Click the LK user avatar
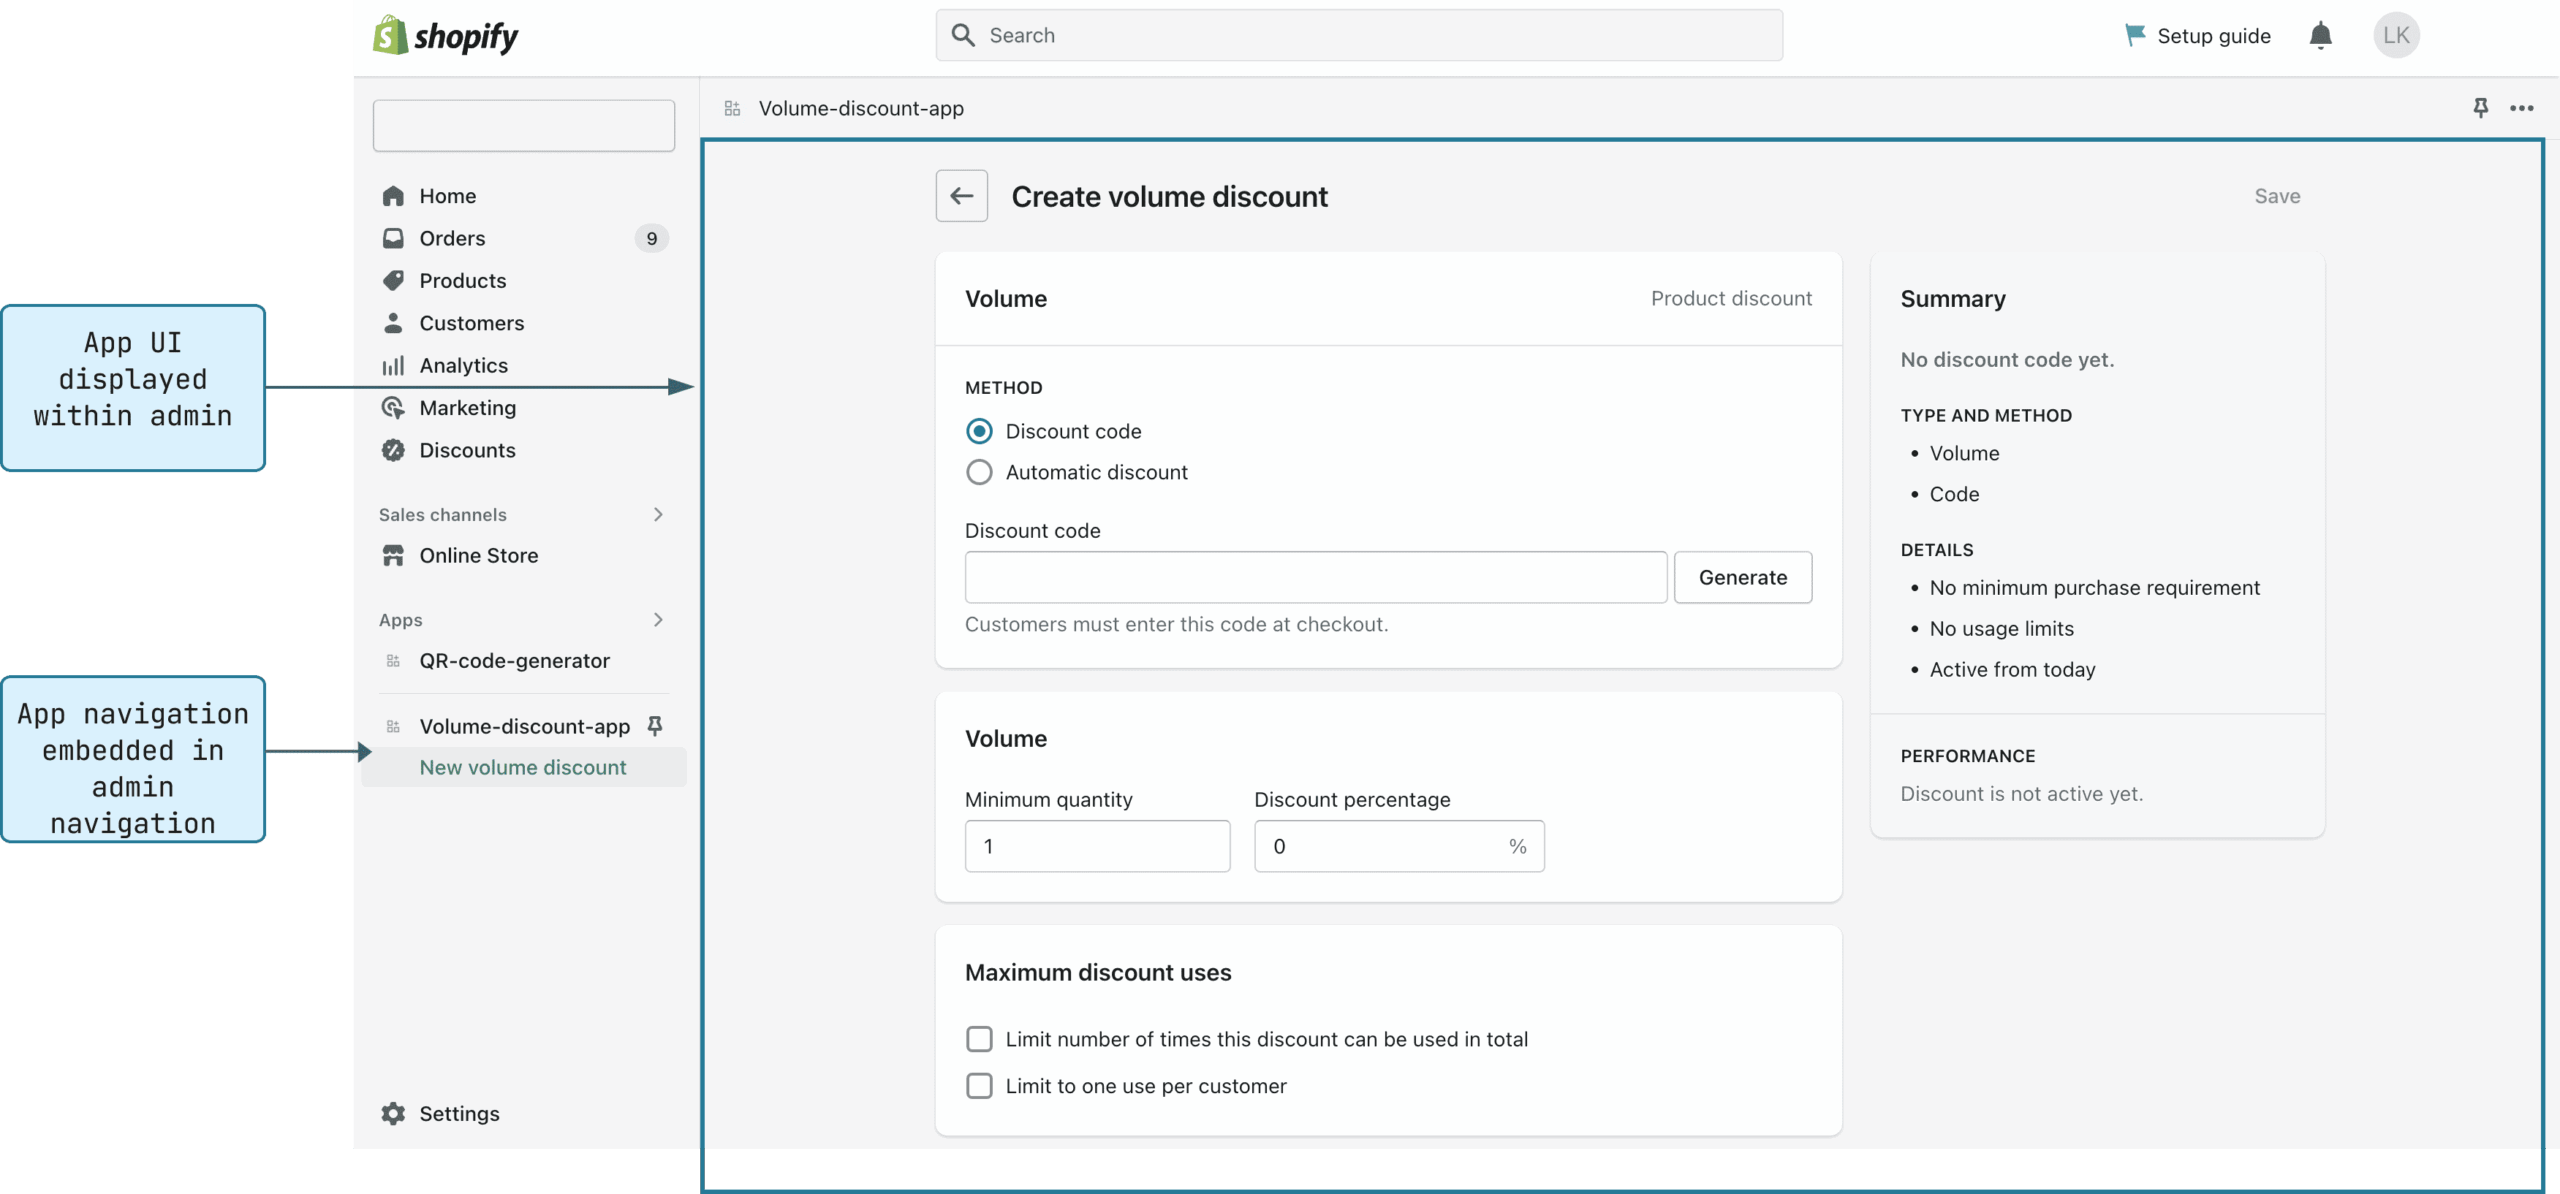 (x=2395, y=36)
